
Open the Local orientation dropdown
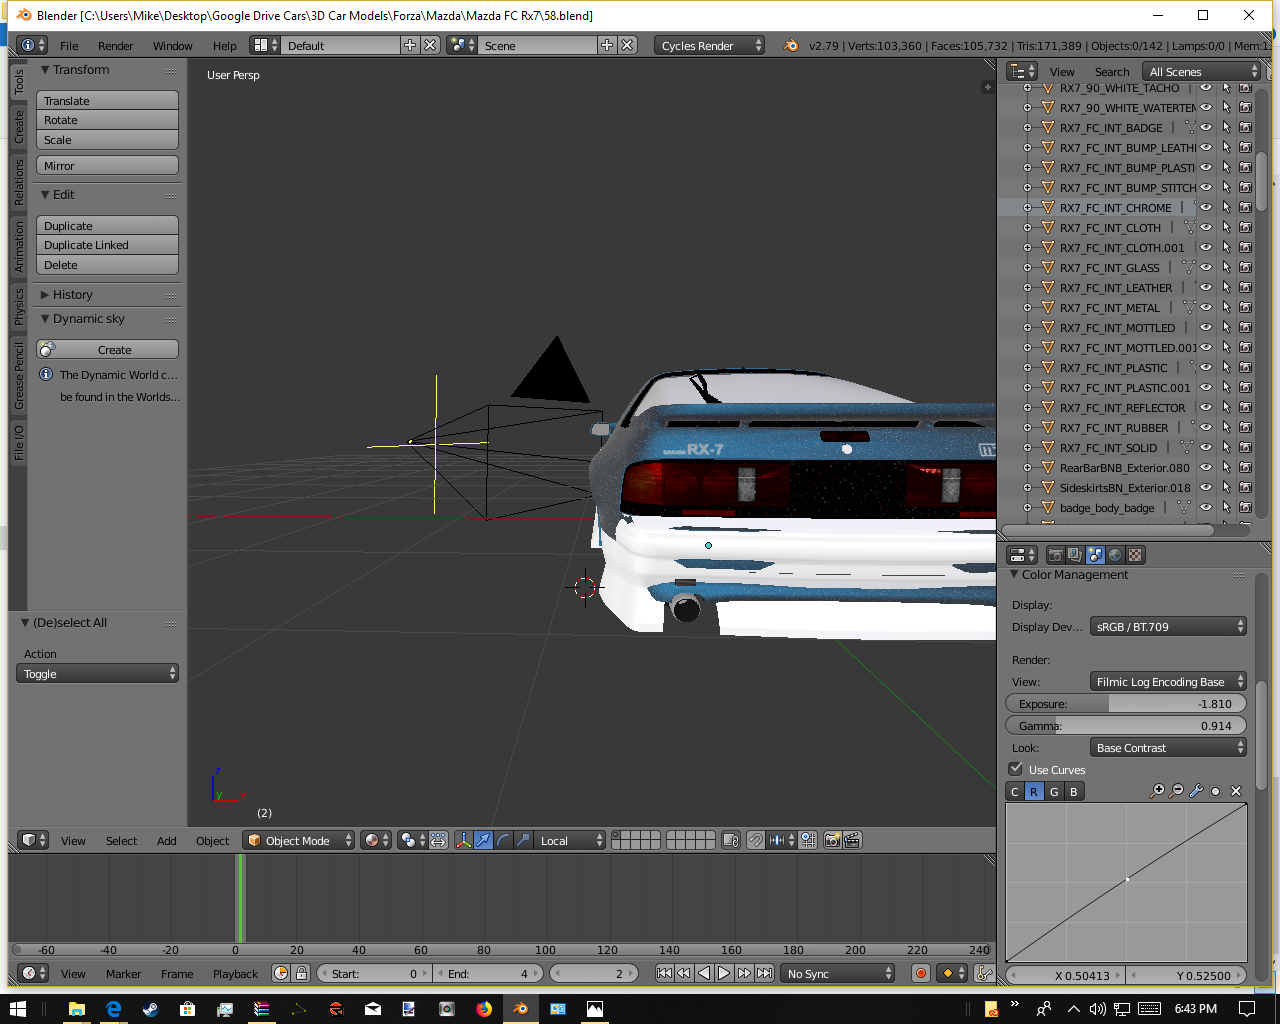(571, 841)
